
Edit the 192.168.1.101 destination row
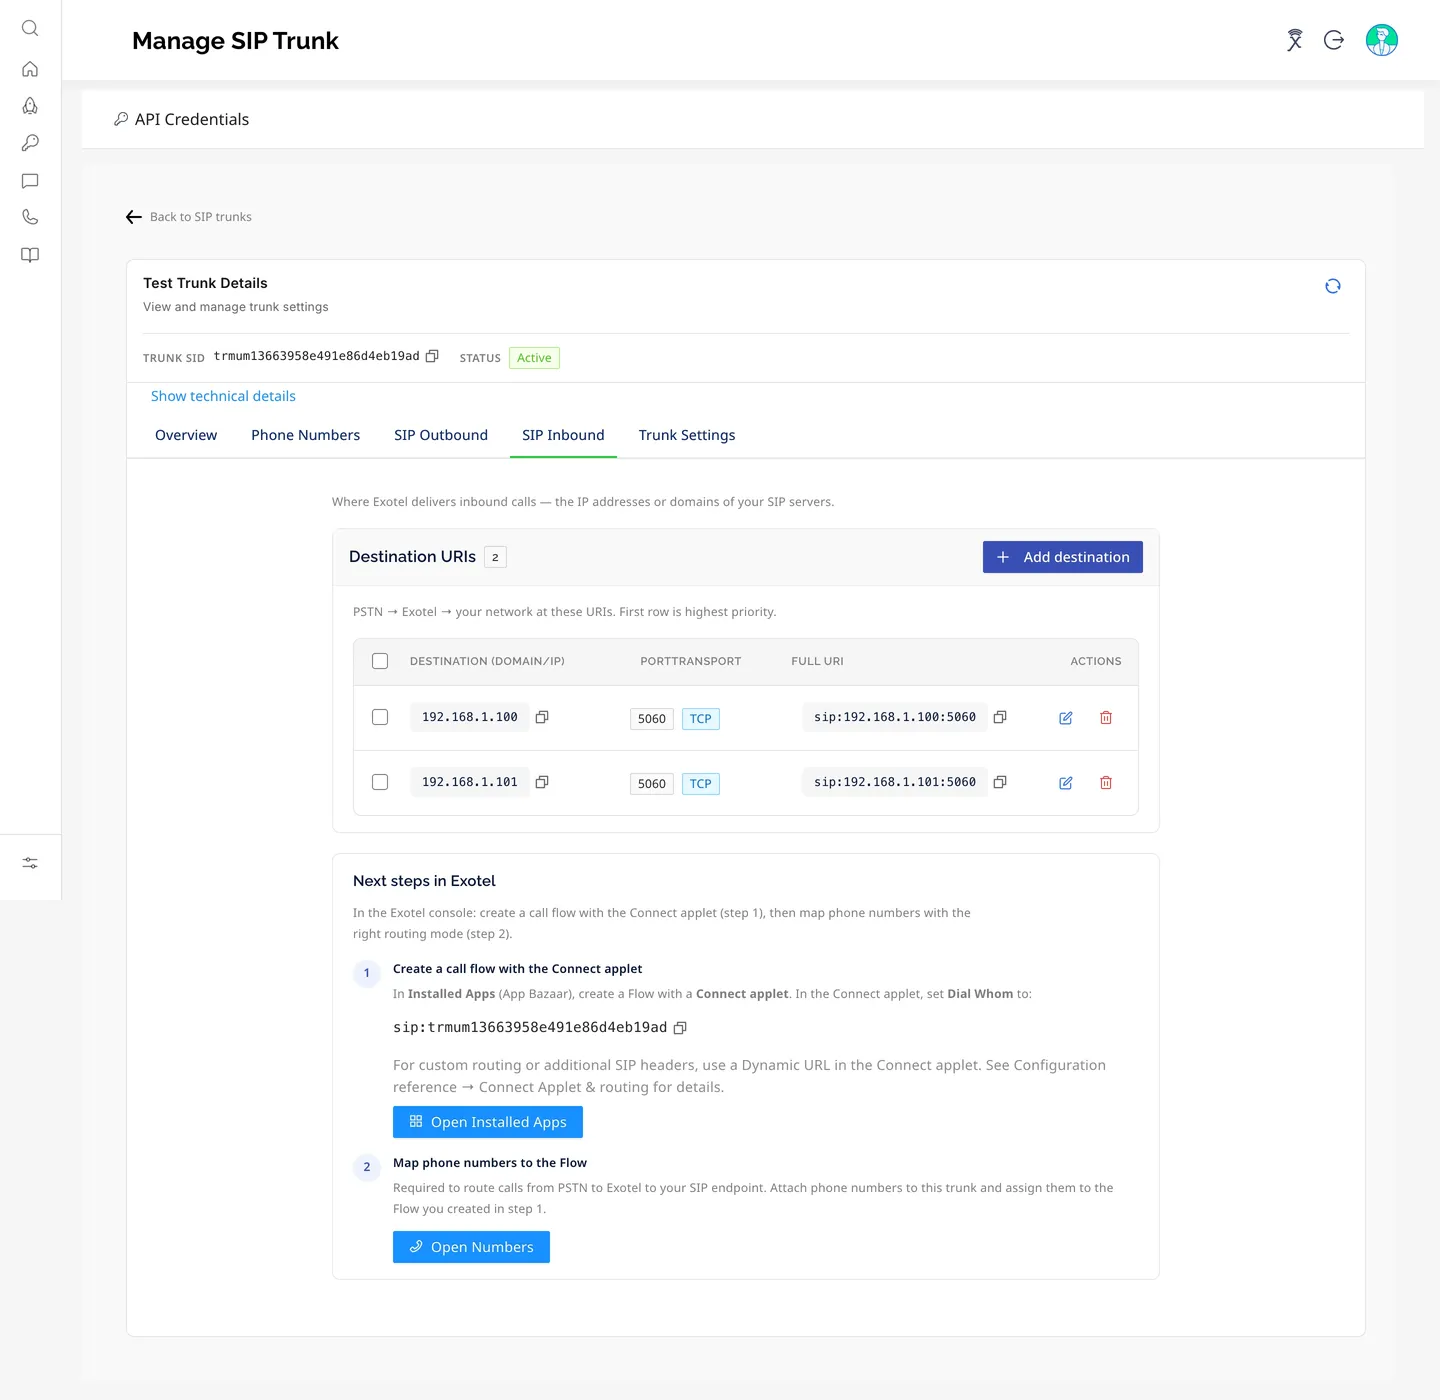coord(1066,783)
